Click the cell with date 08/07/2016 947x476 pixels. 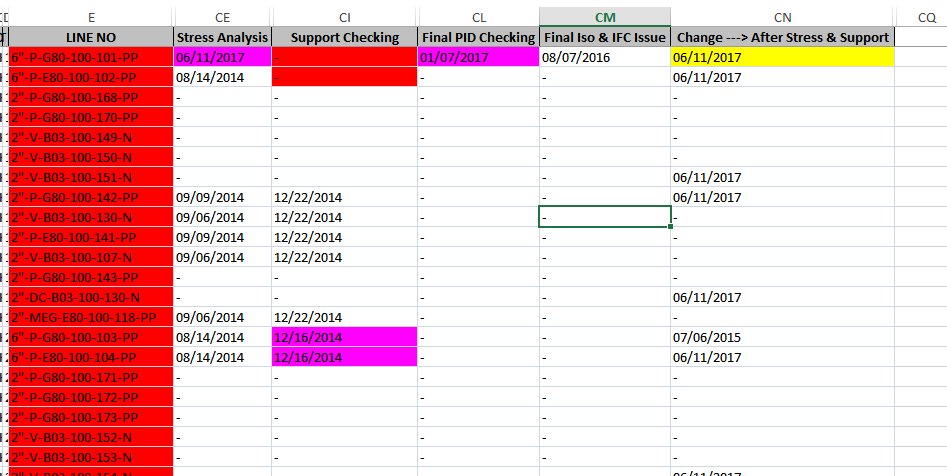pyautogui.click(x=605, y=57)
